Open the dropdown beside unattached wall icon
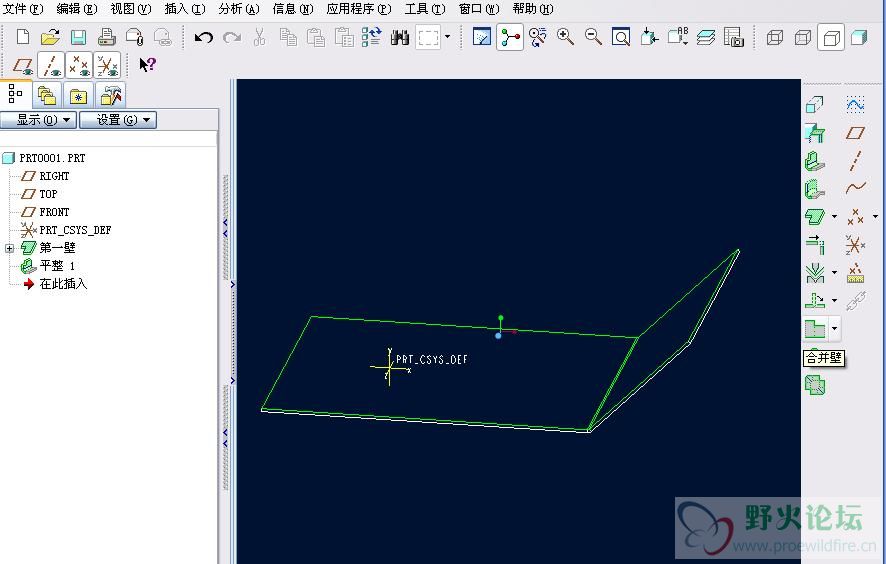Image resolution: width=886 pixels, height=564 pixels. (x=835, y=216)
